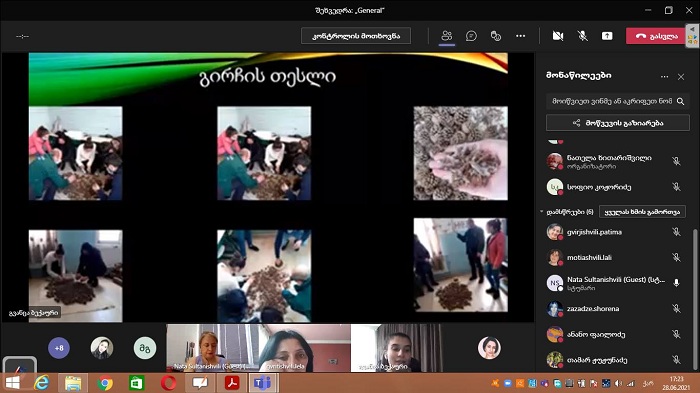The image size is (700, 393).
Task: Click the NS avatar of Nata Sultanishvili
Action: click(x=554, y=283)
